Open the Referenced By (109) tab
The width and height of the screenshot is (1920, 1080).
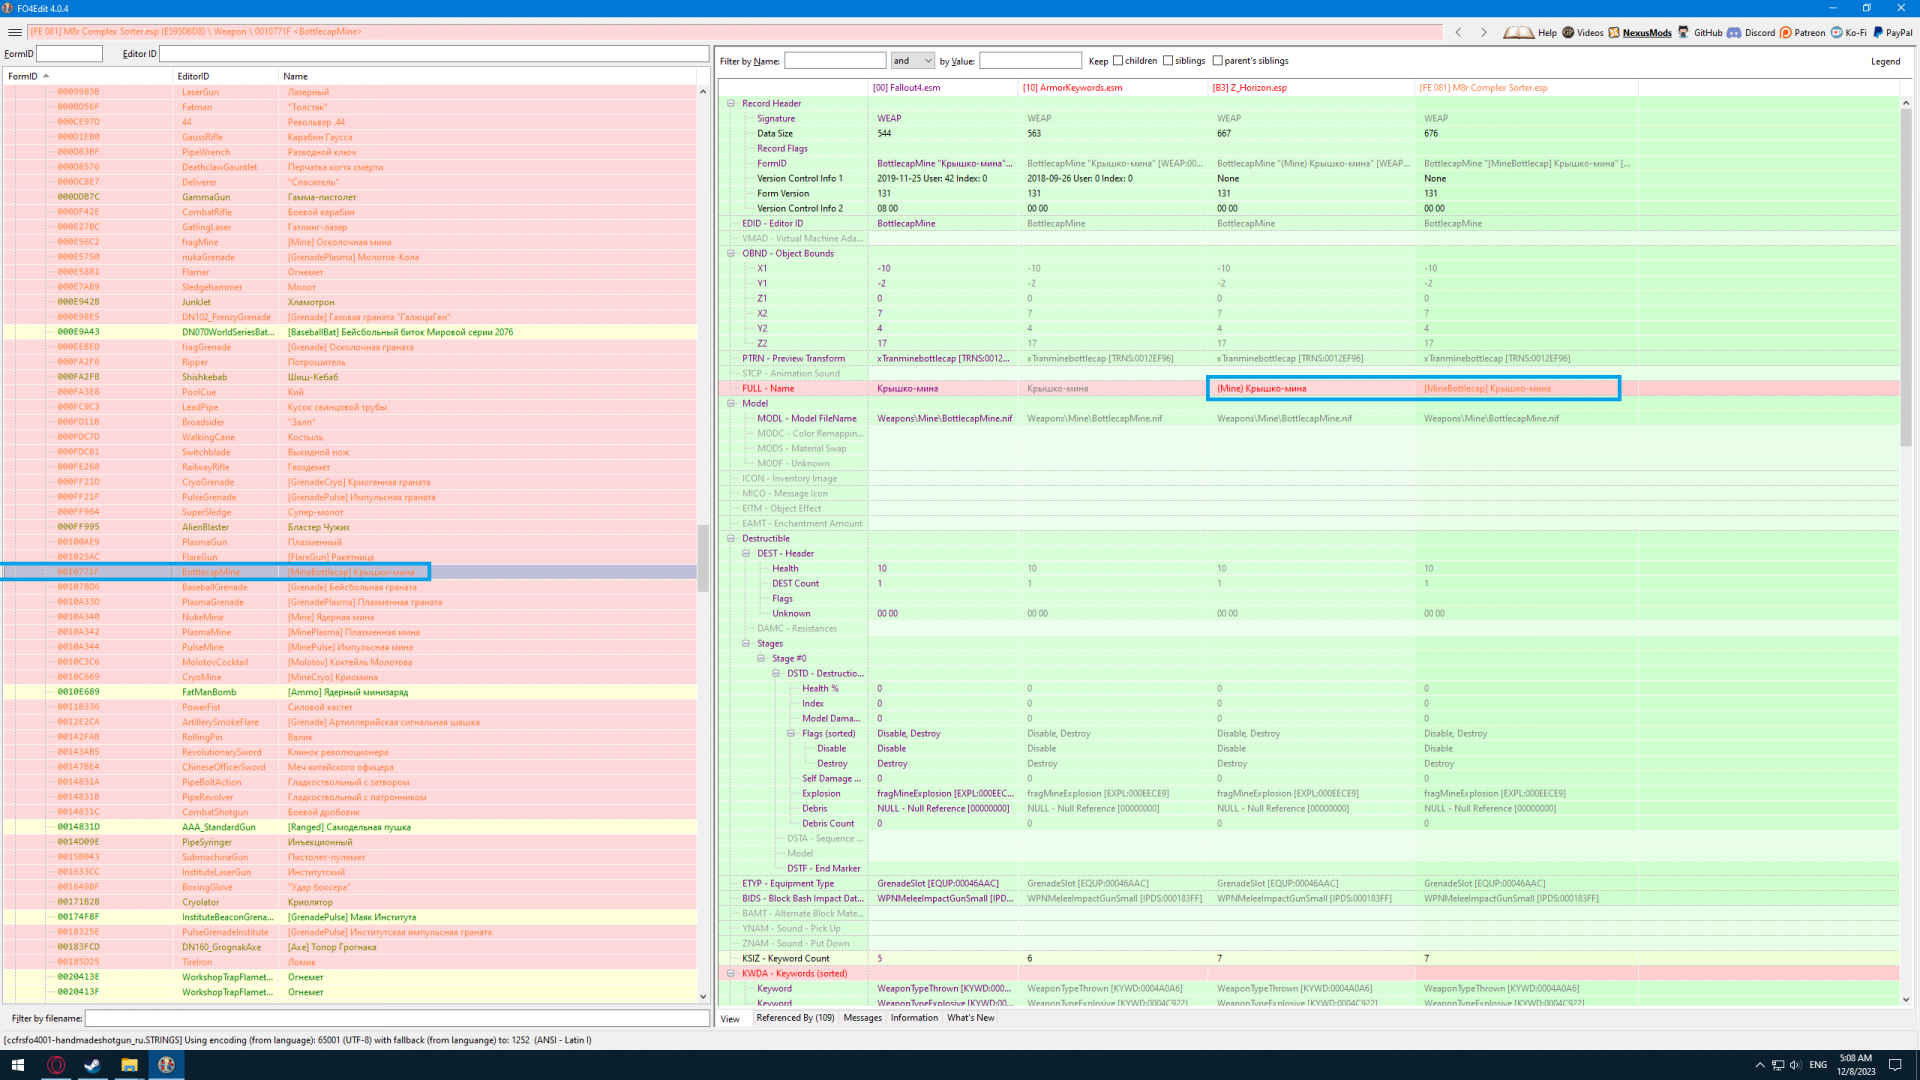[x=795, y=1018]
